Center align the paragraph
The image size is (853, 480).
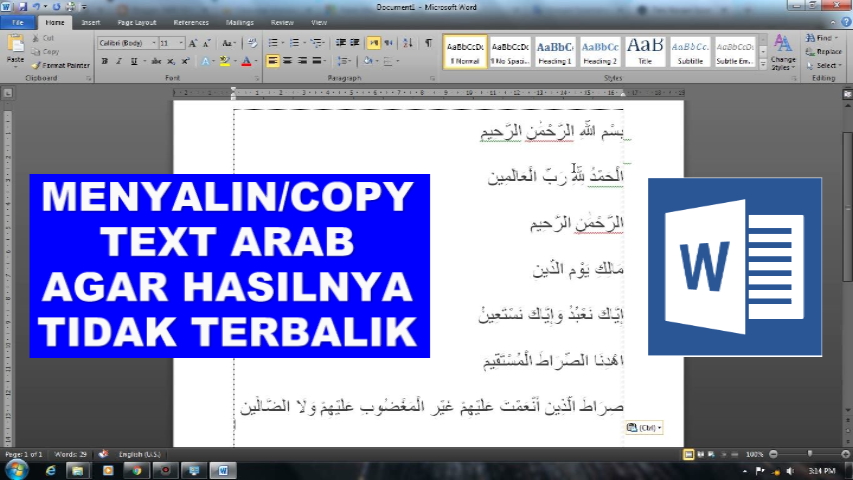click(x=287, y=61)
